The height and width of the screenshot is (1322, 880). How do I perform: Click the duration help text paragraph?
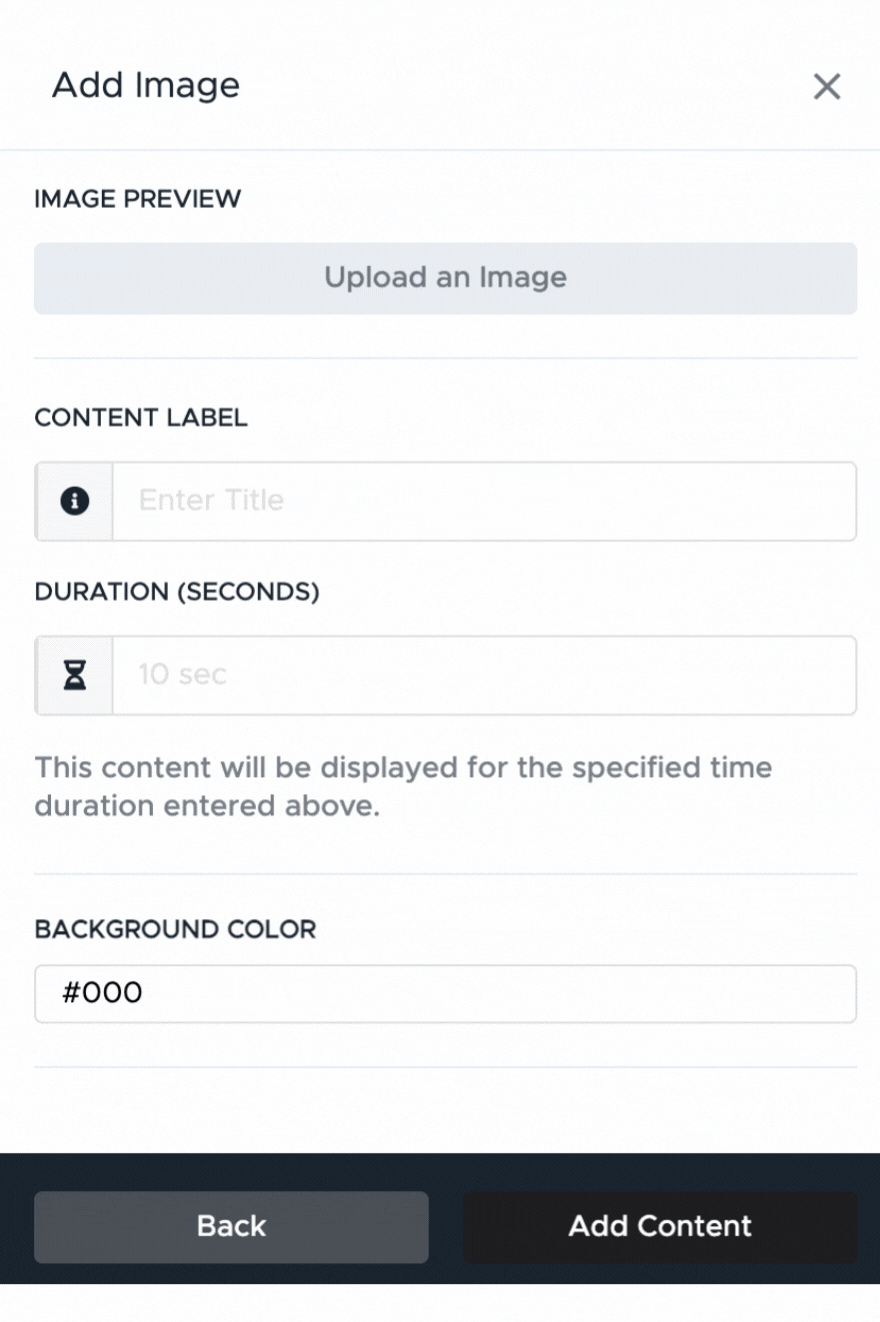click(x=403, y=787)
